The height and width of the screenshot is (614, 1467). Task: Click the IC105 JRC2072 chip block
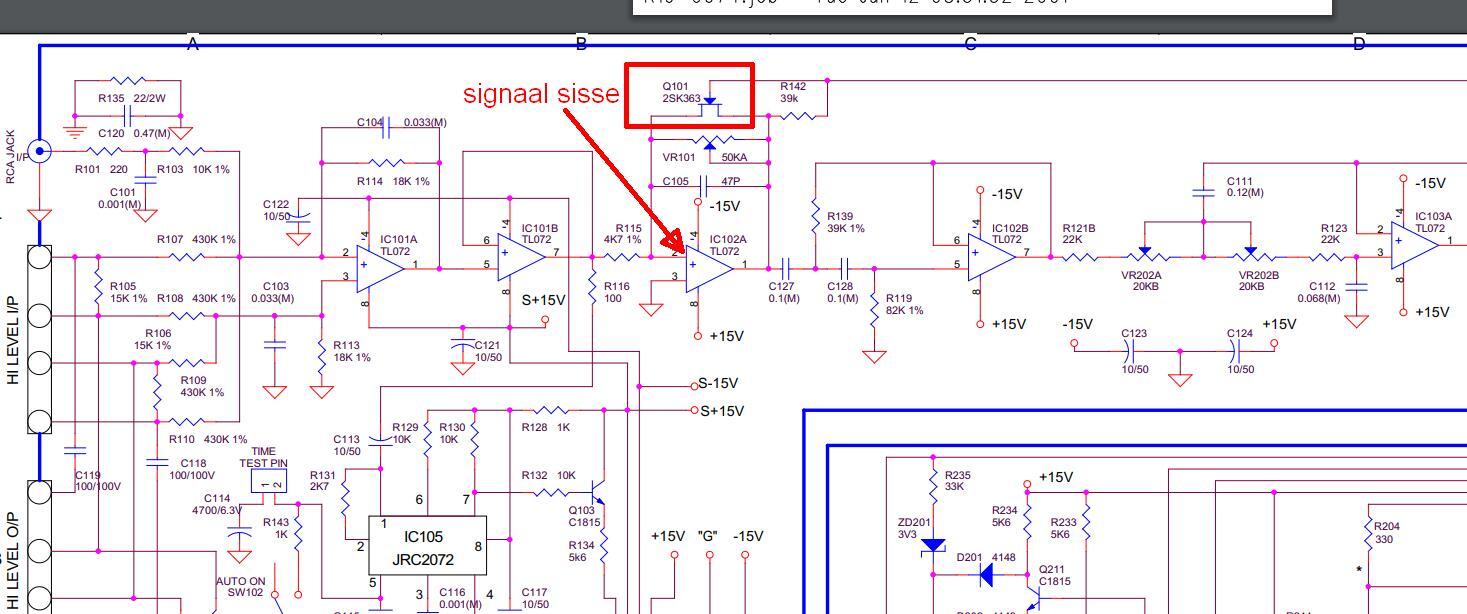[427, 545]
